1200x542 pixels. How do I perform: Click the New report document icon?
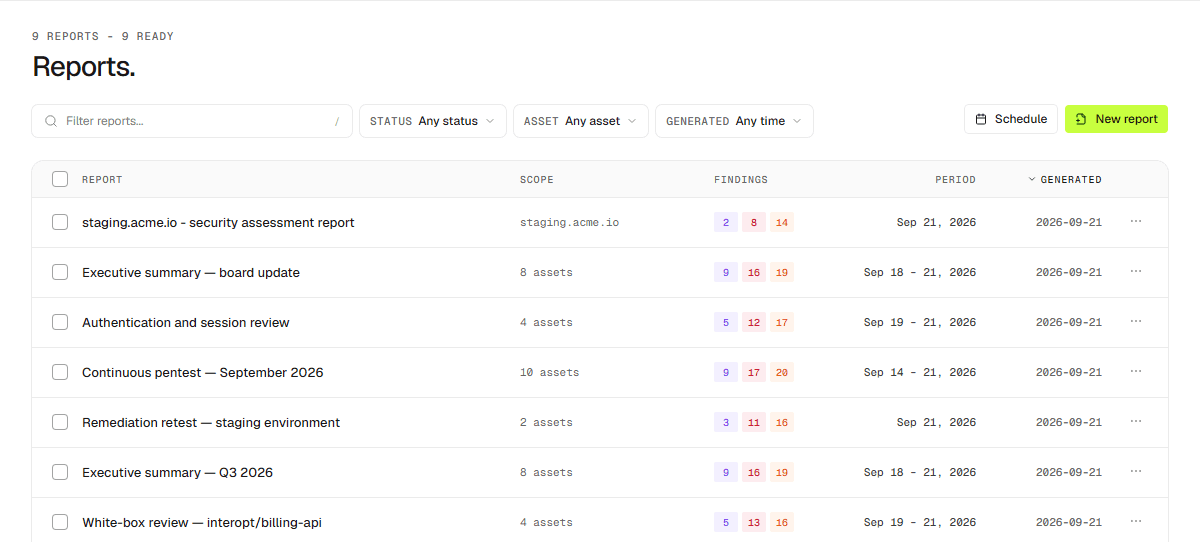[1081, 119]
